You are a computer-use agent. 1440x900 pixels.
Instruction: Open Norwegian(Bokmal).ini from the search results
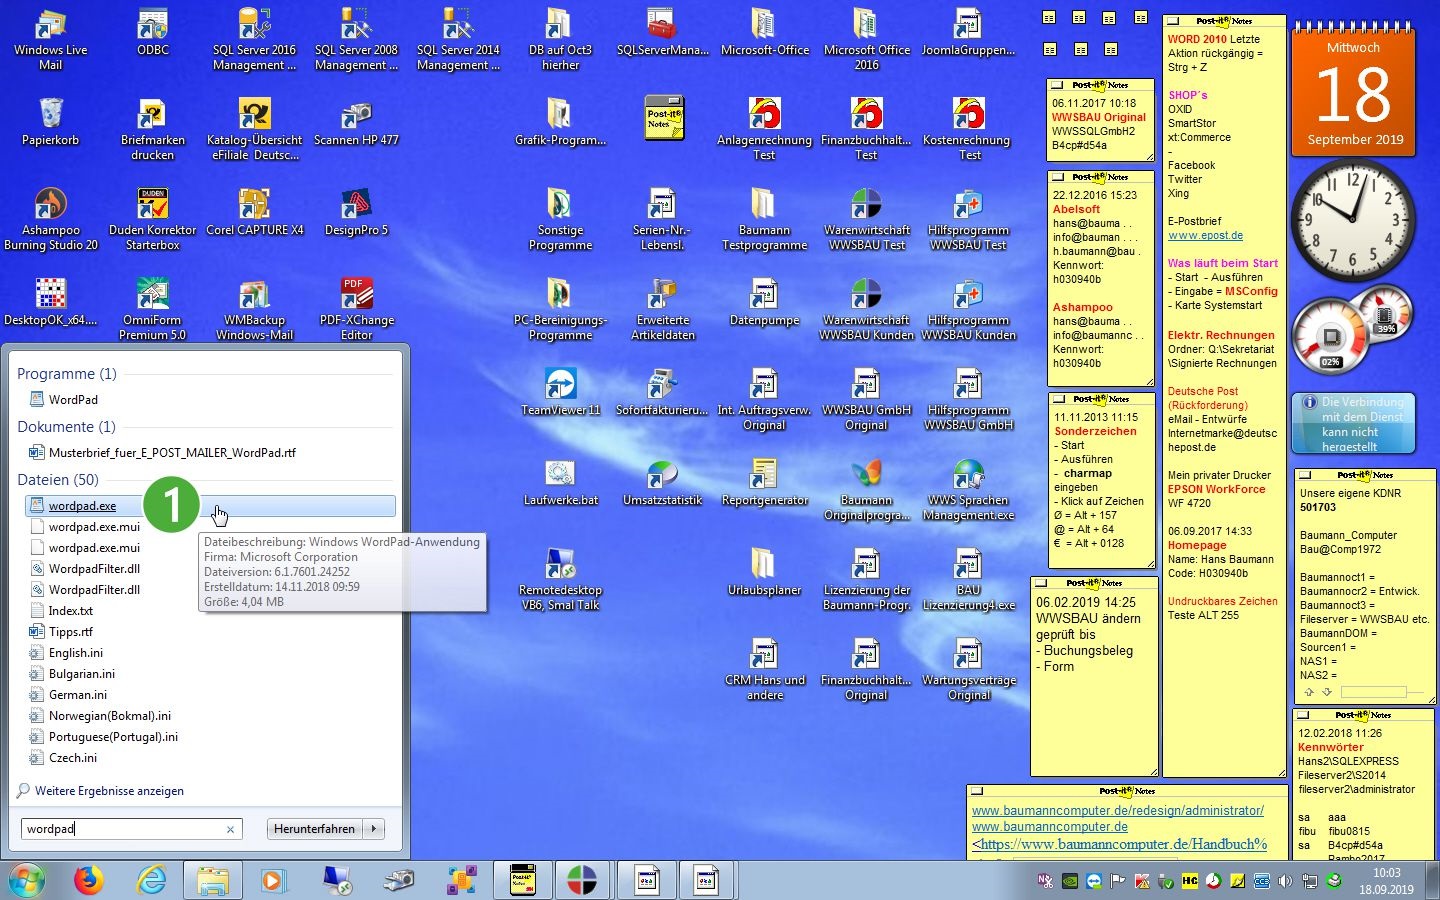tap(109, 716)
